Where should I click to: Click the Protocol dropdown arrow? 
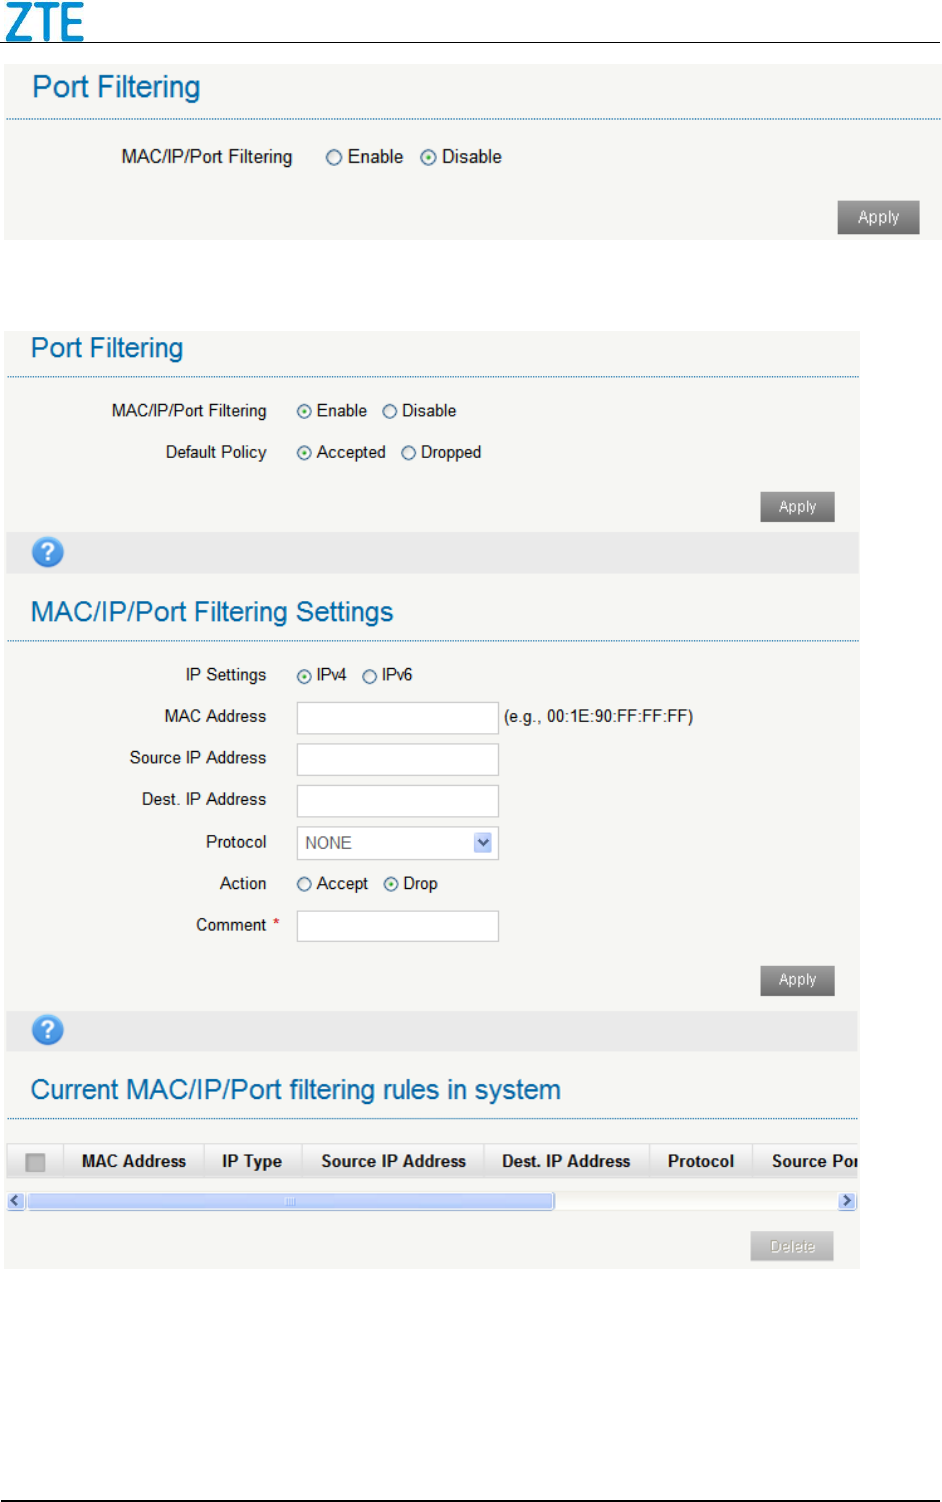483,843
